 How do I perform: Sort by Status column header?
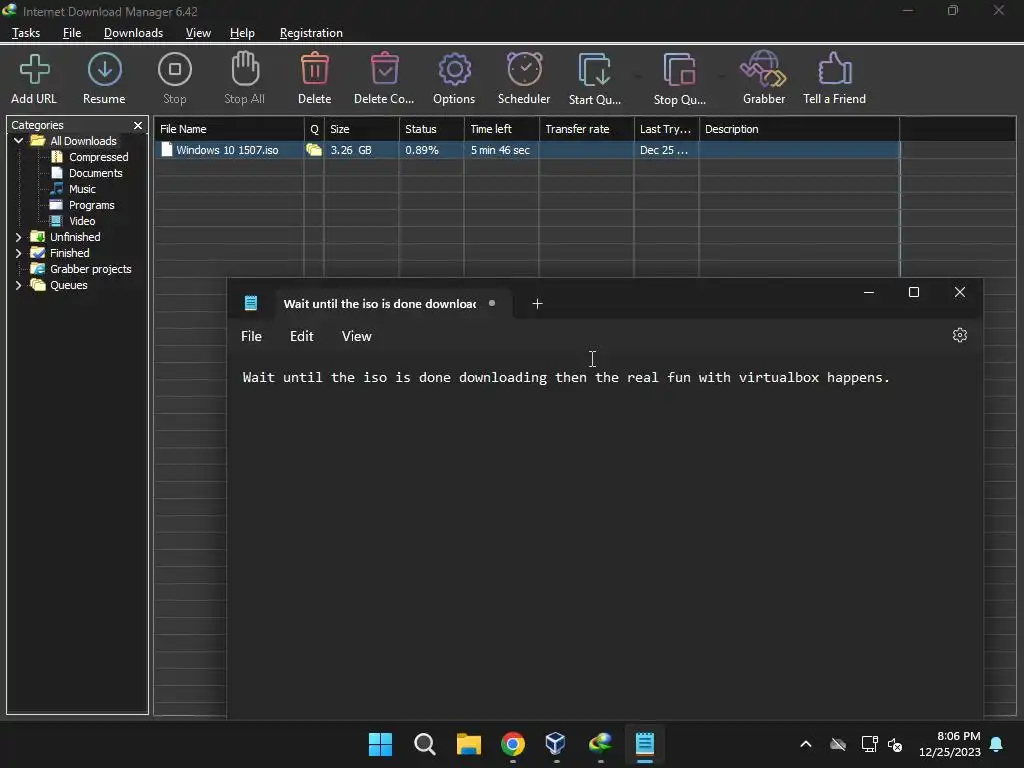point(431,129)
